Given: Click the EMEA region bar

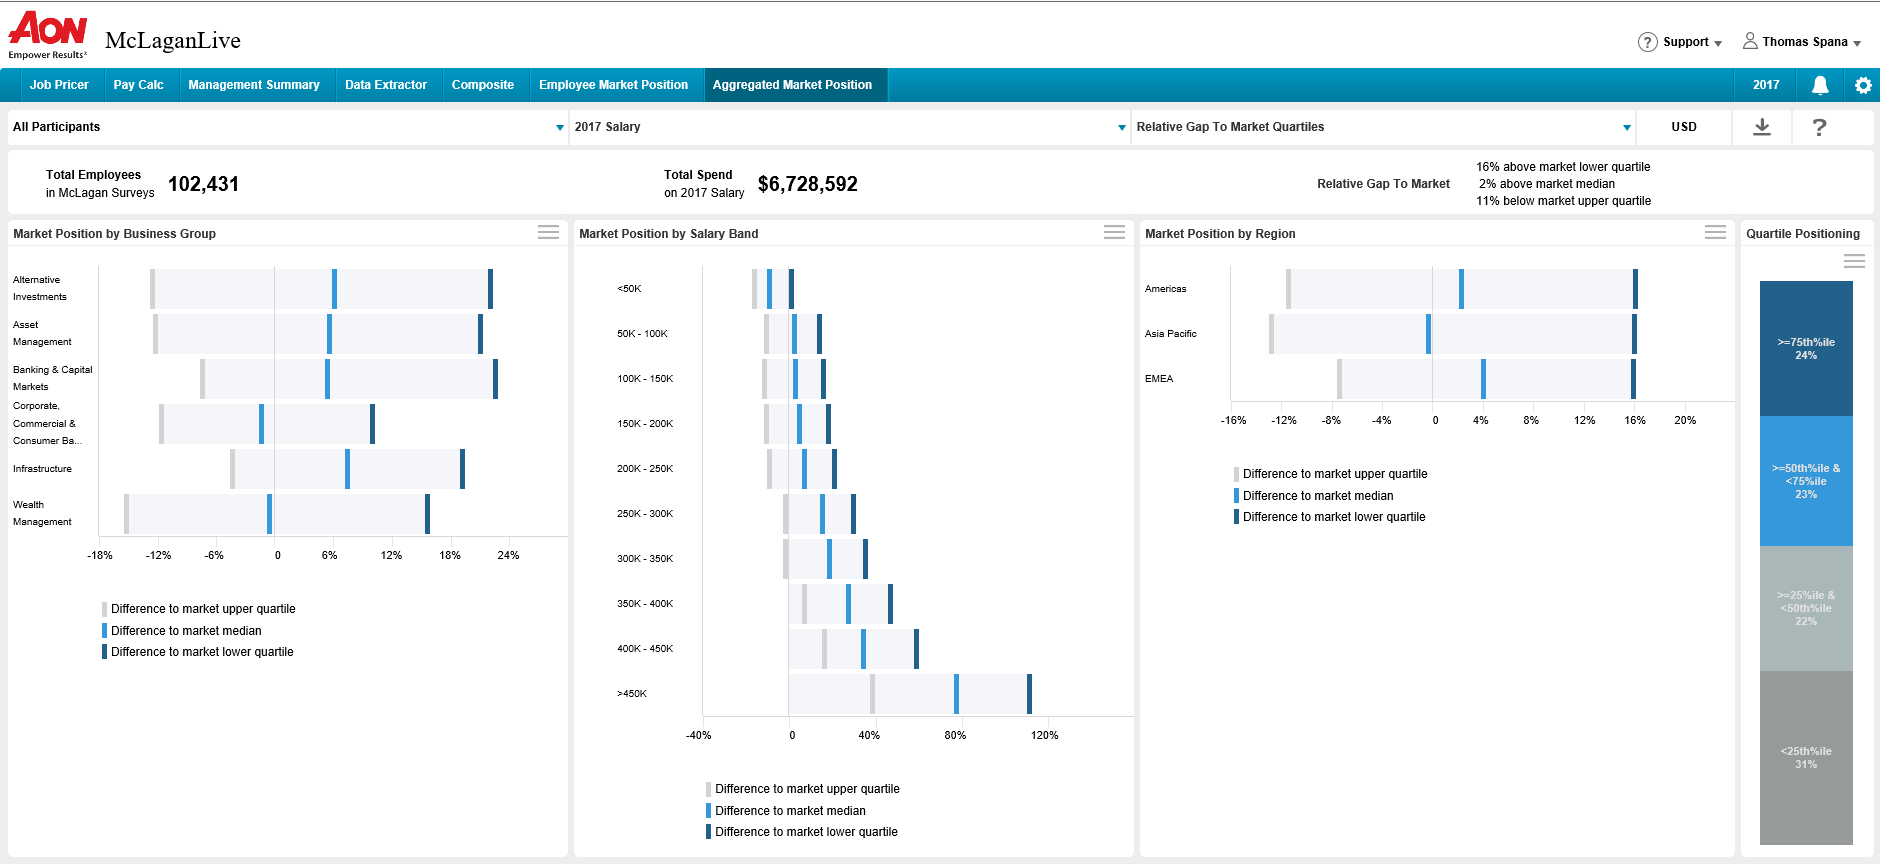Looking at the screenshot, I should [1486, 379].
